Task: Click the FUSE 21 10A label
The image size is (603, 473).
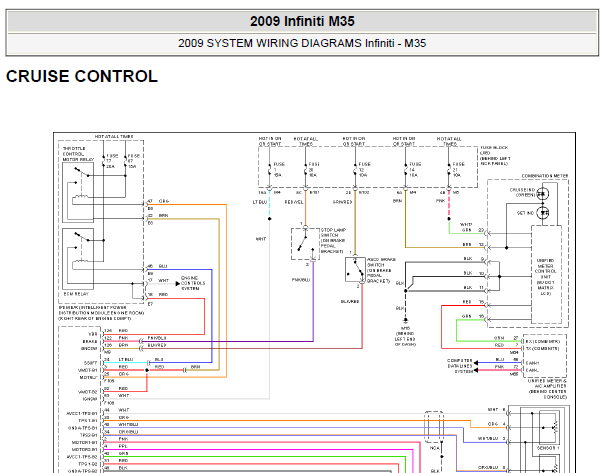Action: point(458,170)
